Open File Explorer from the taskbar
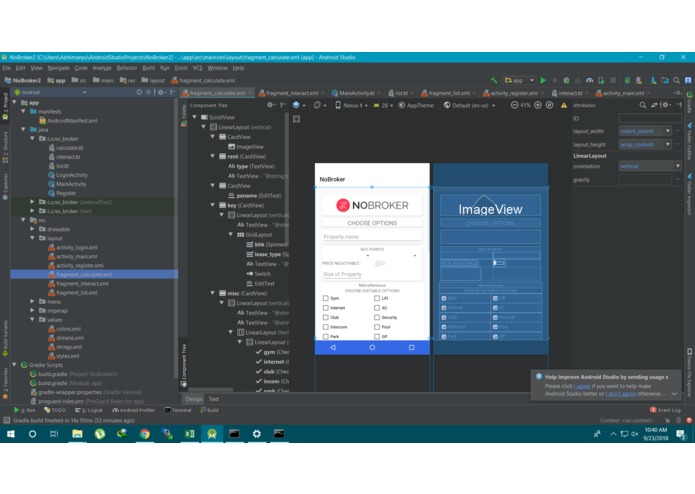 (x=77, y=434)
